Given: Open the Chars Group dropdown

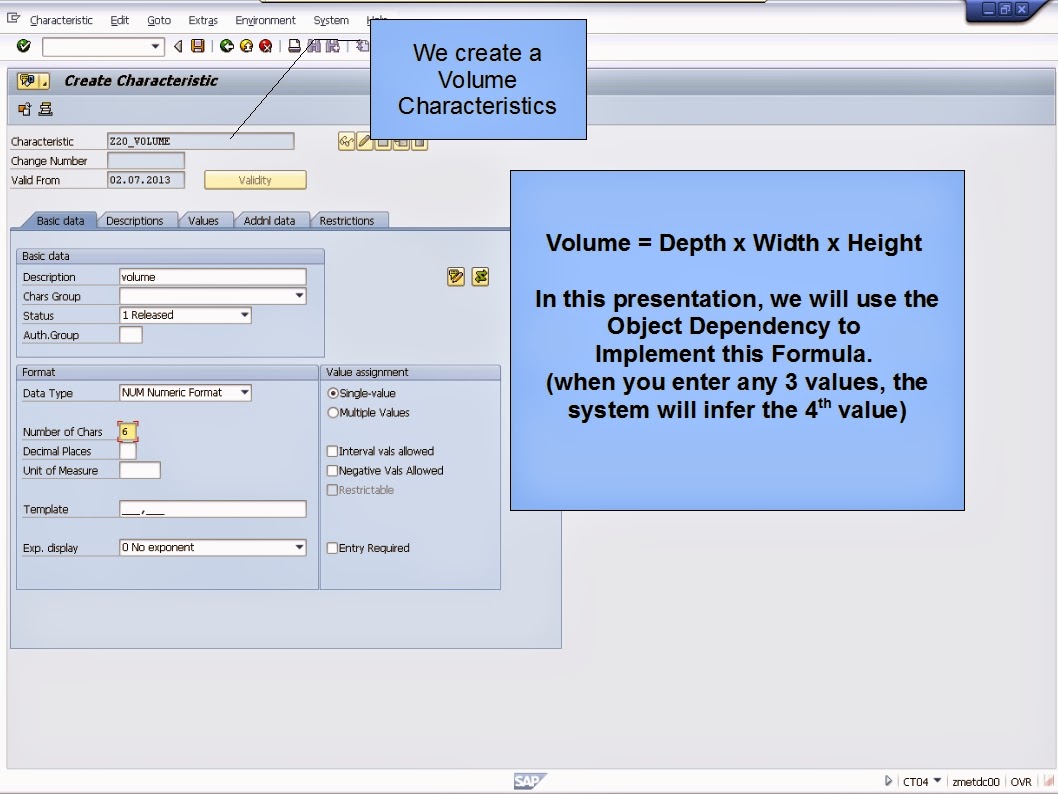Looking at the screenshot, I should click(x=299, y=295).
